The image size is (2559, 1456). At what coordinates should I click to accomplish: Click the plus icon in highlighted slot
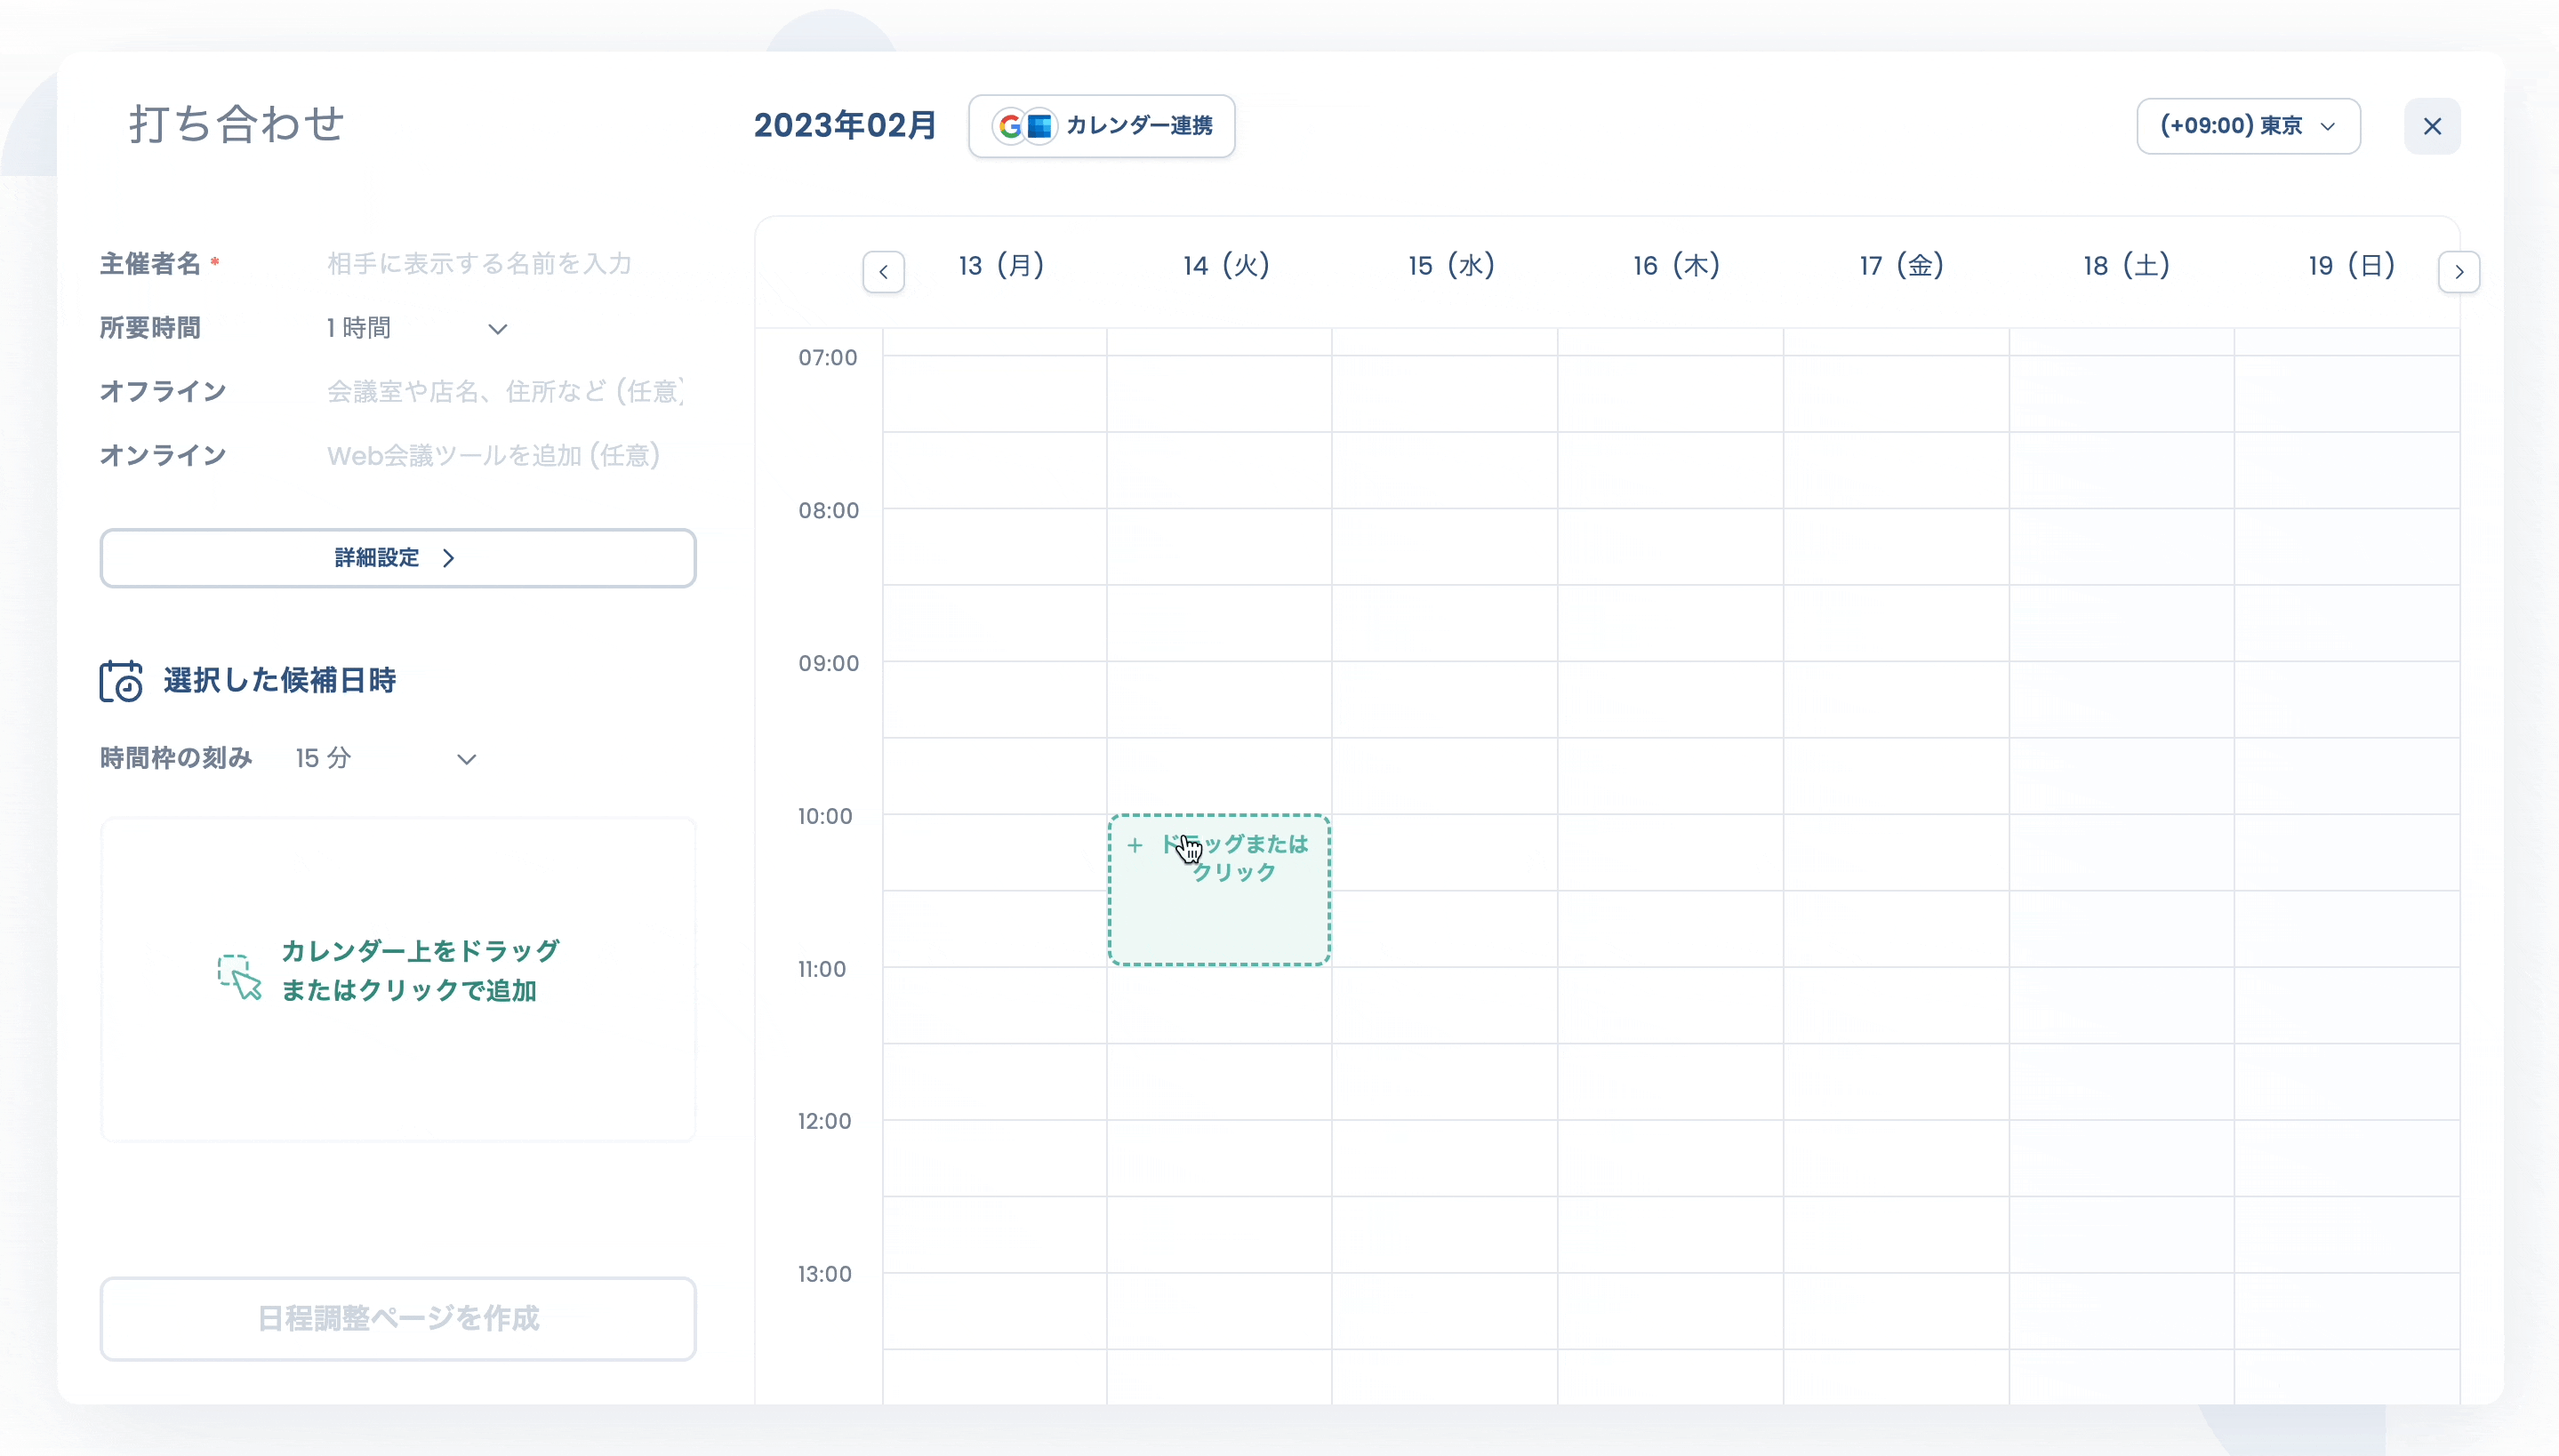(1135, 845)
